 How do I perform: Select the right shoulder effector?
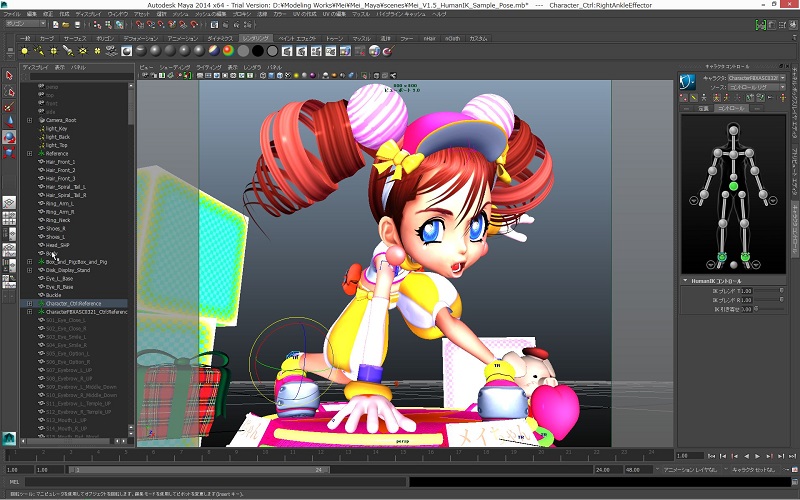click(718, 153)
